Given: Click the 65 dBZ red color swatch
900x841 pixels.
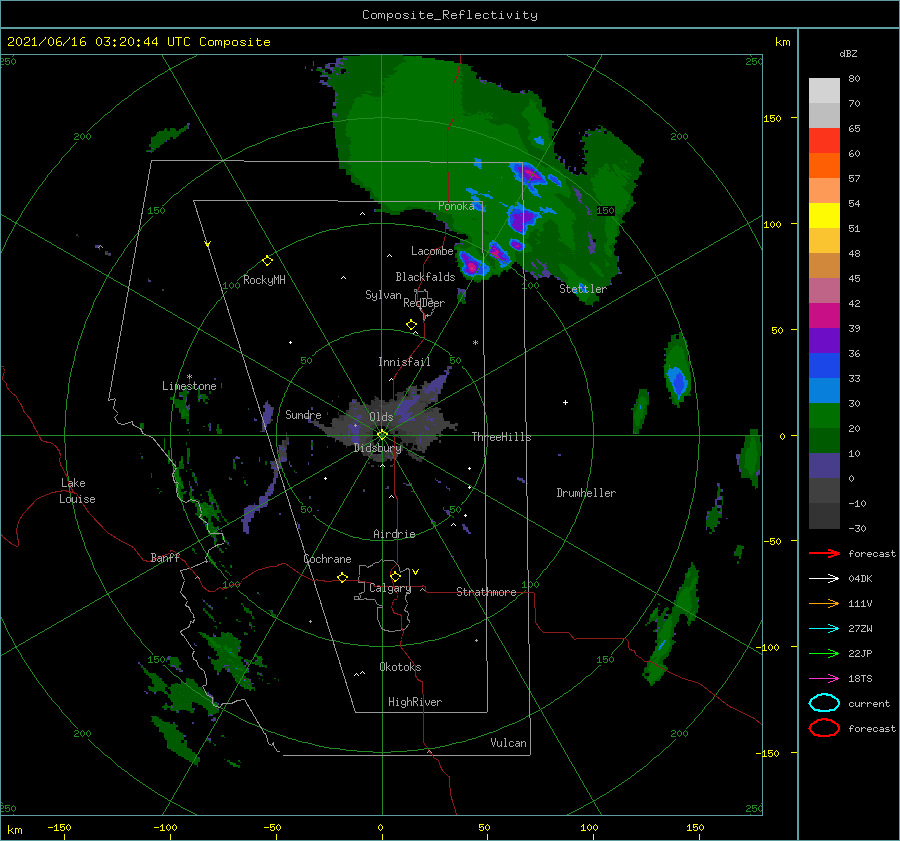Looking at the screenshot, I should pyautogui.click(x=824, y=140).
